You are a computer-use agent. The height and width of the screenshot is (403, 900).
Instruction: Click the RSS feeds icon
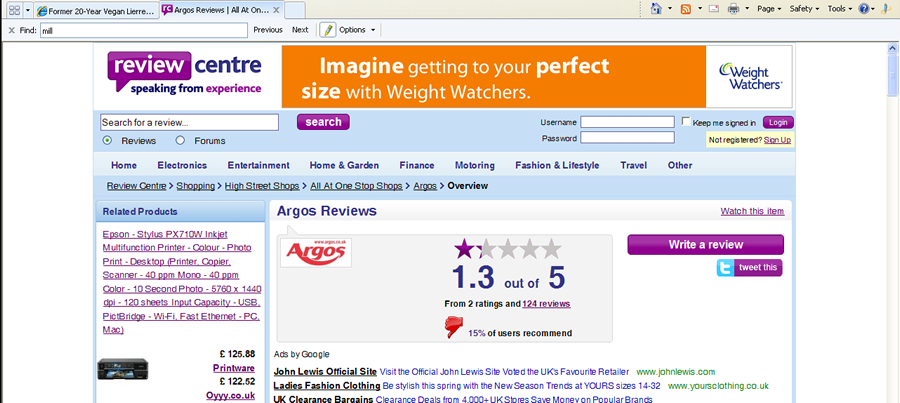pyautogui.click(x=685, y=9)
